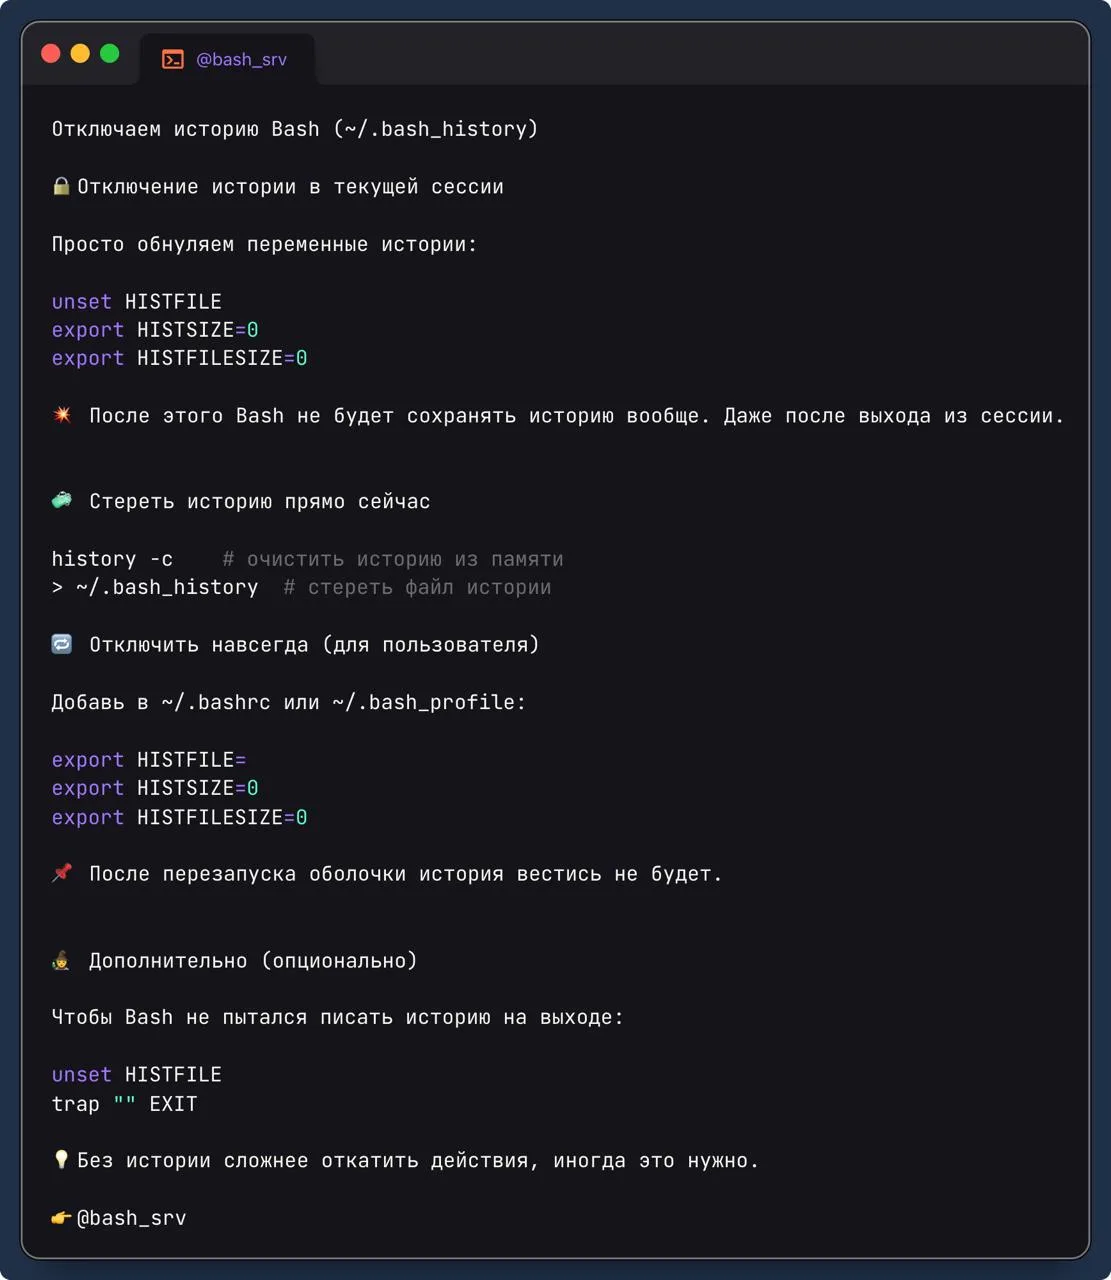The height and width of the screenshot is (1280, 1111).
Task: Click the repeat arrows emoji before Отключить навсегда
Action: pos(62,644)
